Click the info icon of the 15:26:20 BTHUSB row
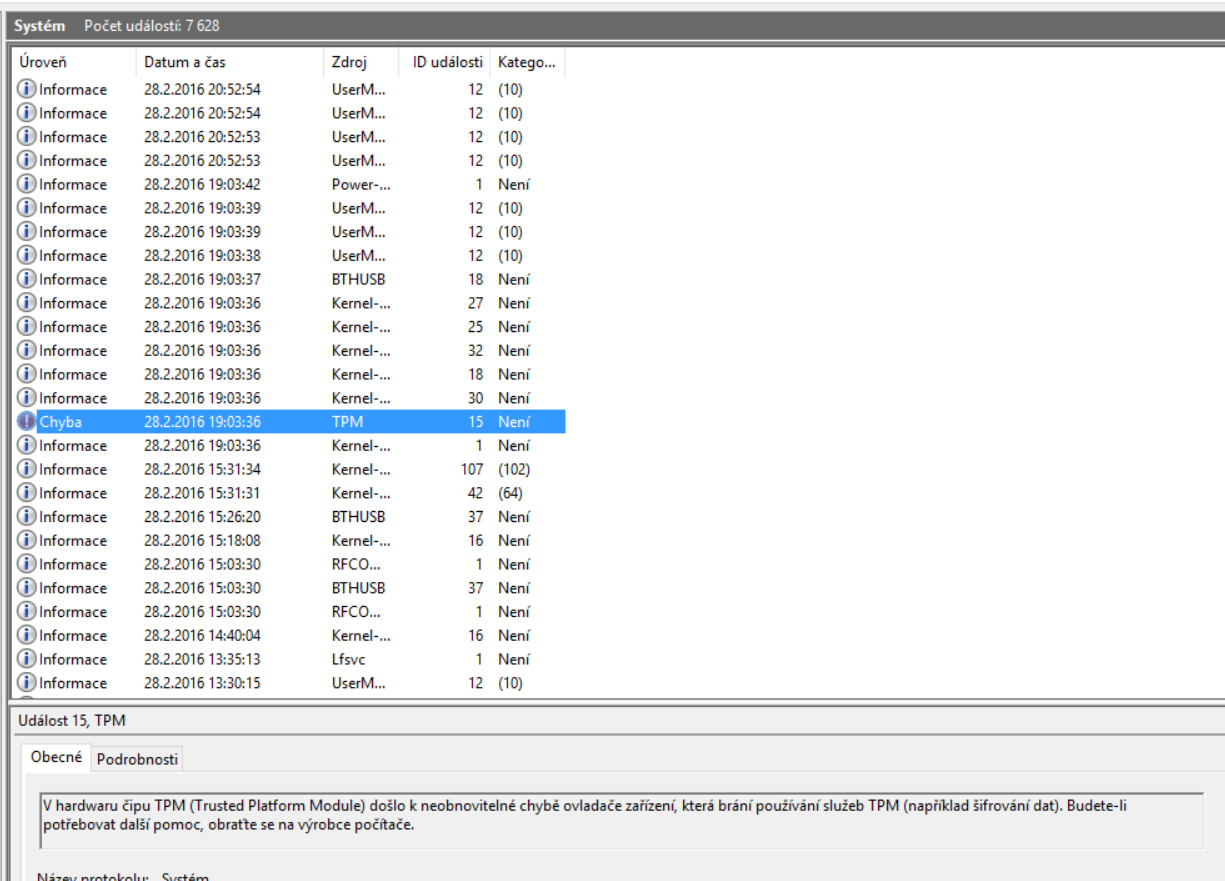Image resolution: width=1225 pixels, height=881 pixels. point(26,517)
